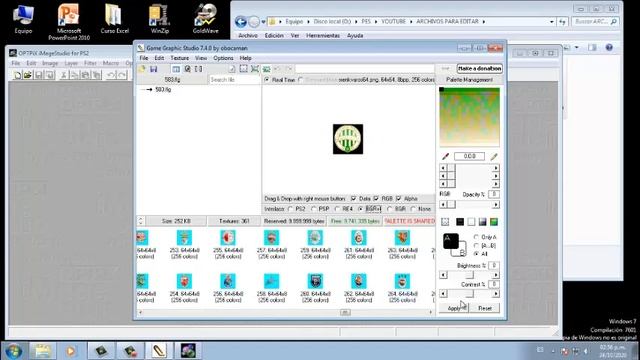This screenshot has height=360, width=640.
Task: Open GoldWave desktop shortcut
Action: [205, 19]
